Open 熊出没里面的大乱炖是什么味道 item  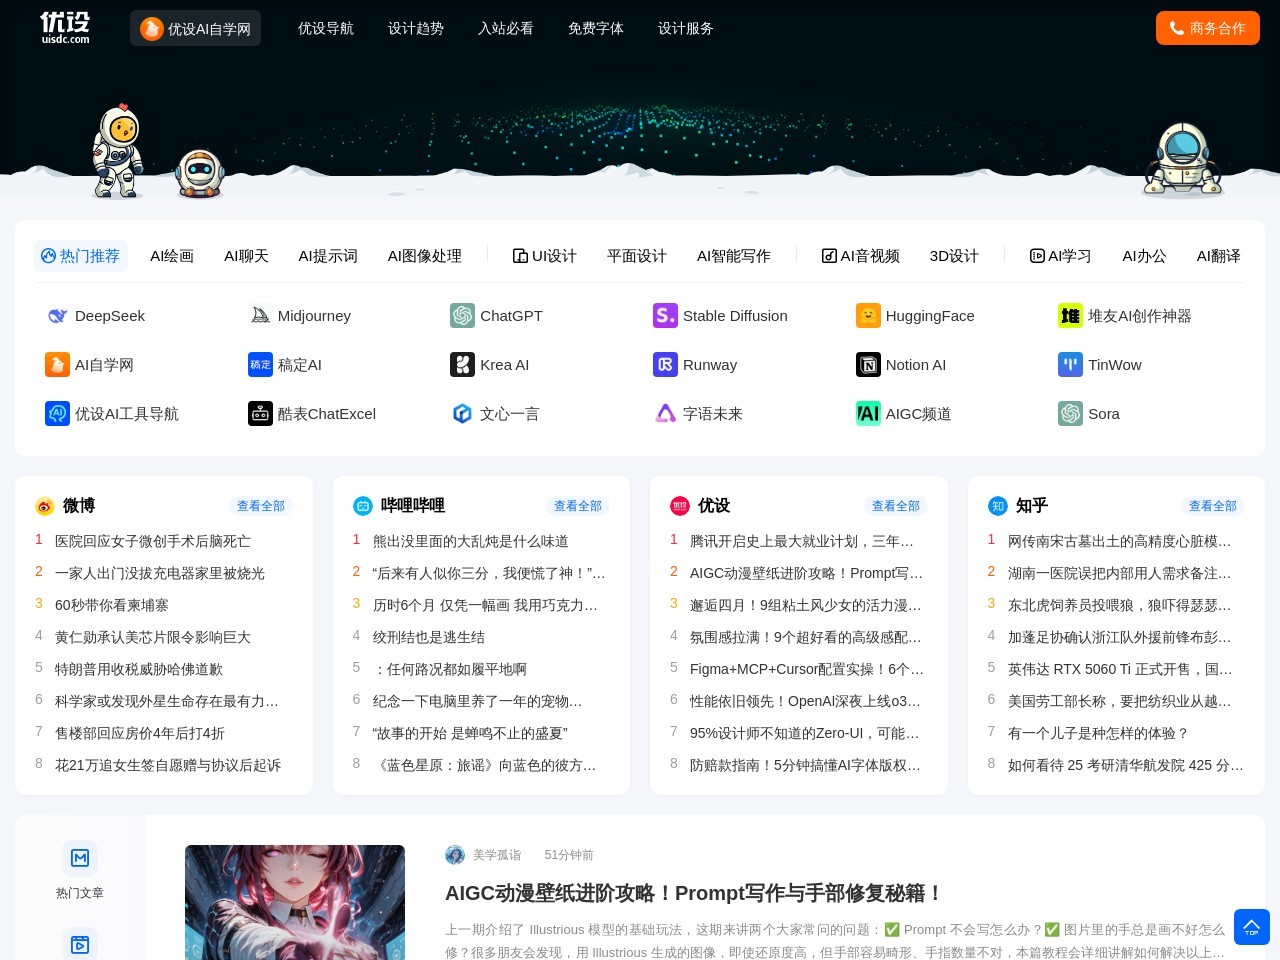click(x=471, y=541)
